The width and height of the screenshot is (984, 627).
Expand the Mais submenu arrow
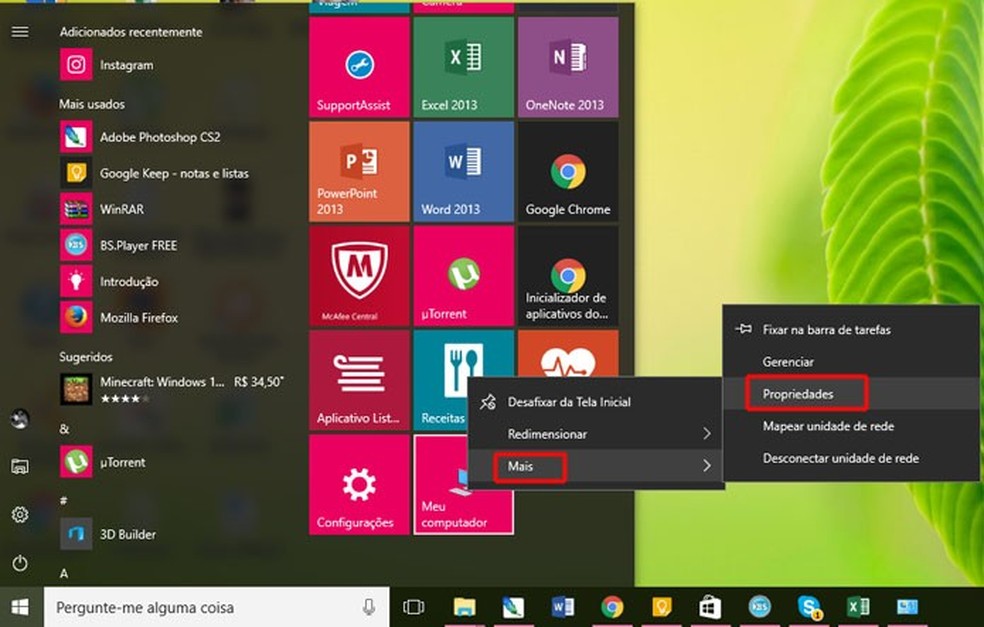coord(707,466)
